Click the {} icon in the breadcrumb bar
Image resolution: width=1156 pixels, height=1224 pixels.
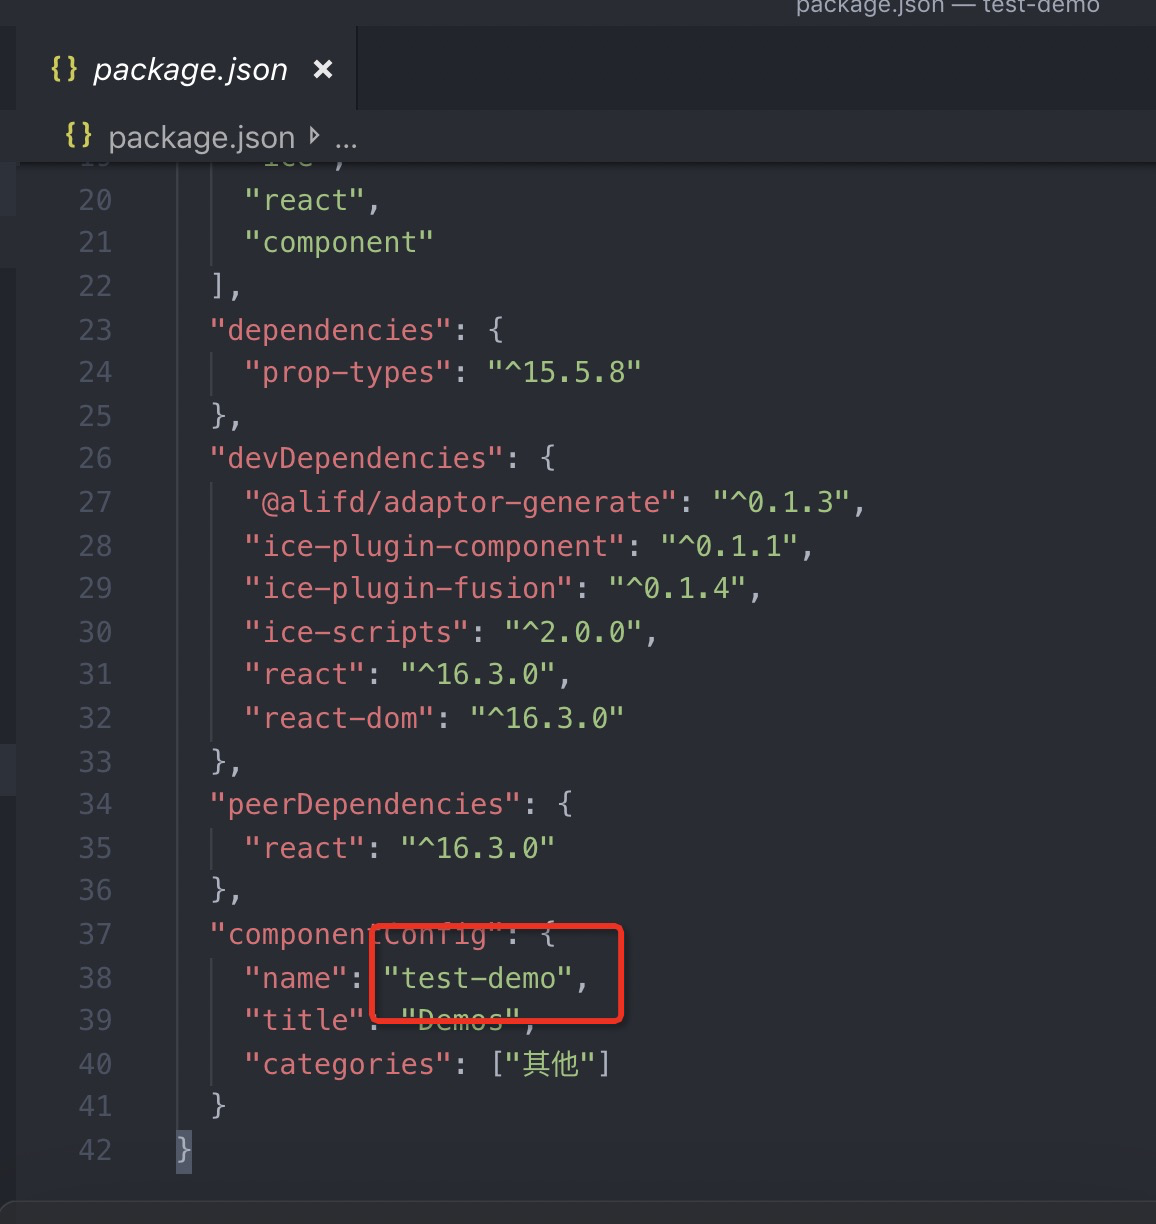coord(79,136)
